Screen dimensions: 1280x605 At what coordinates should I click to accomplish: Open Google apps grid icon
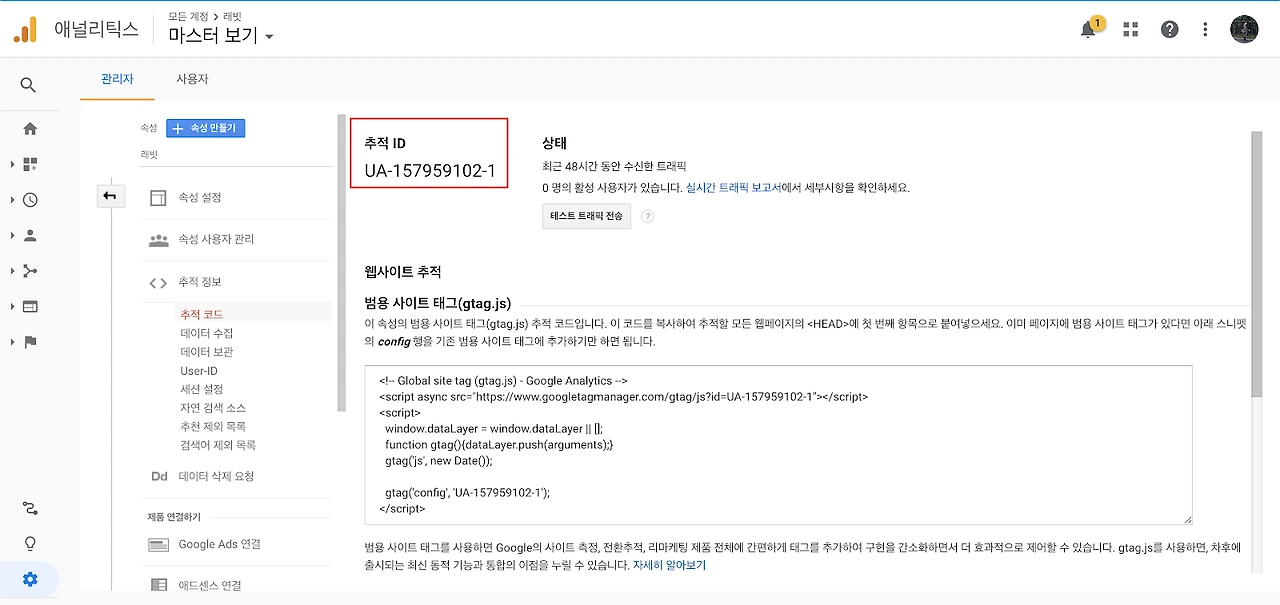coord(1131,29)
